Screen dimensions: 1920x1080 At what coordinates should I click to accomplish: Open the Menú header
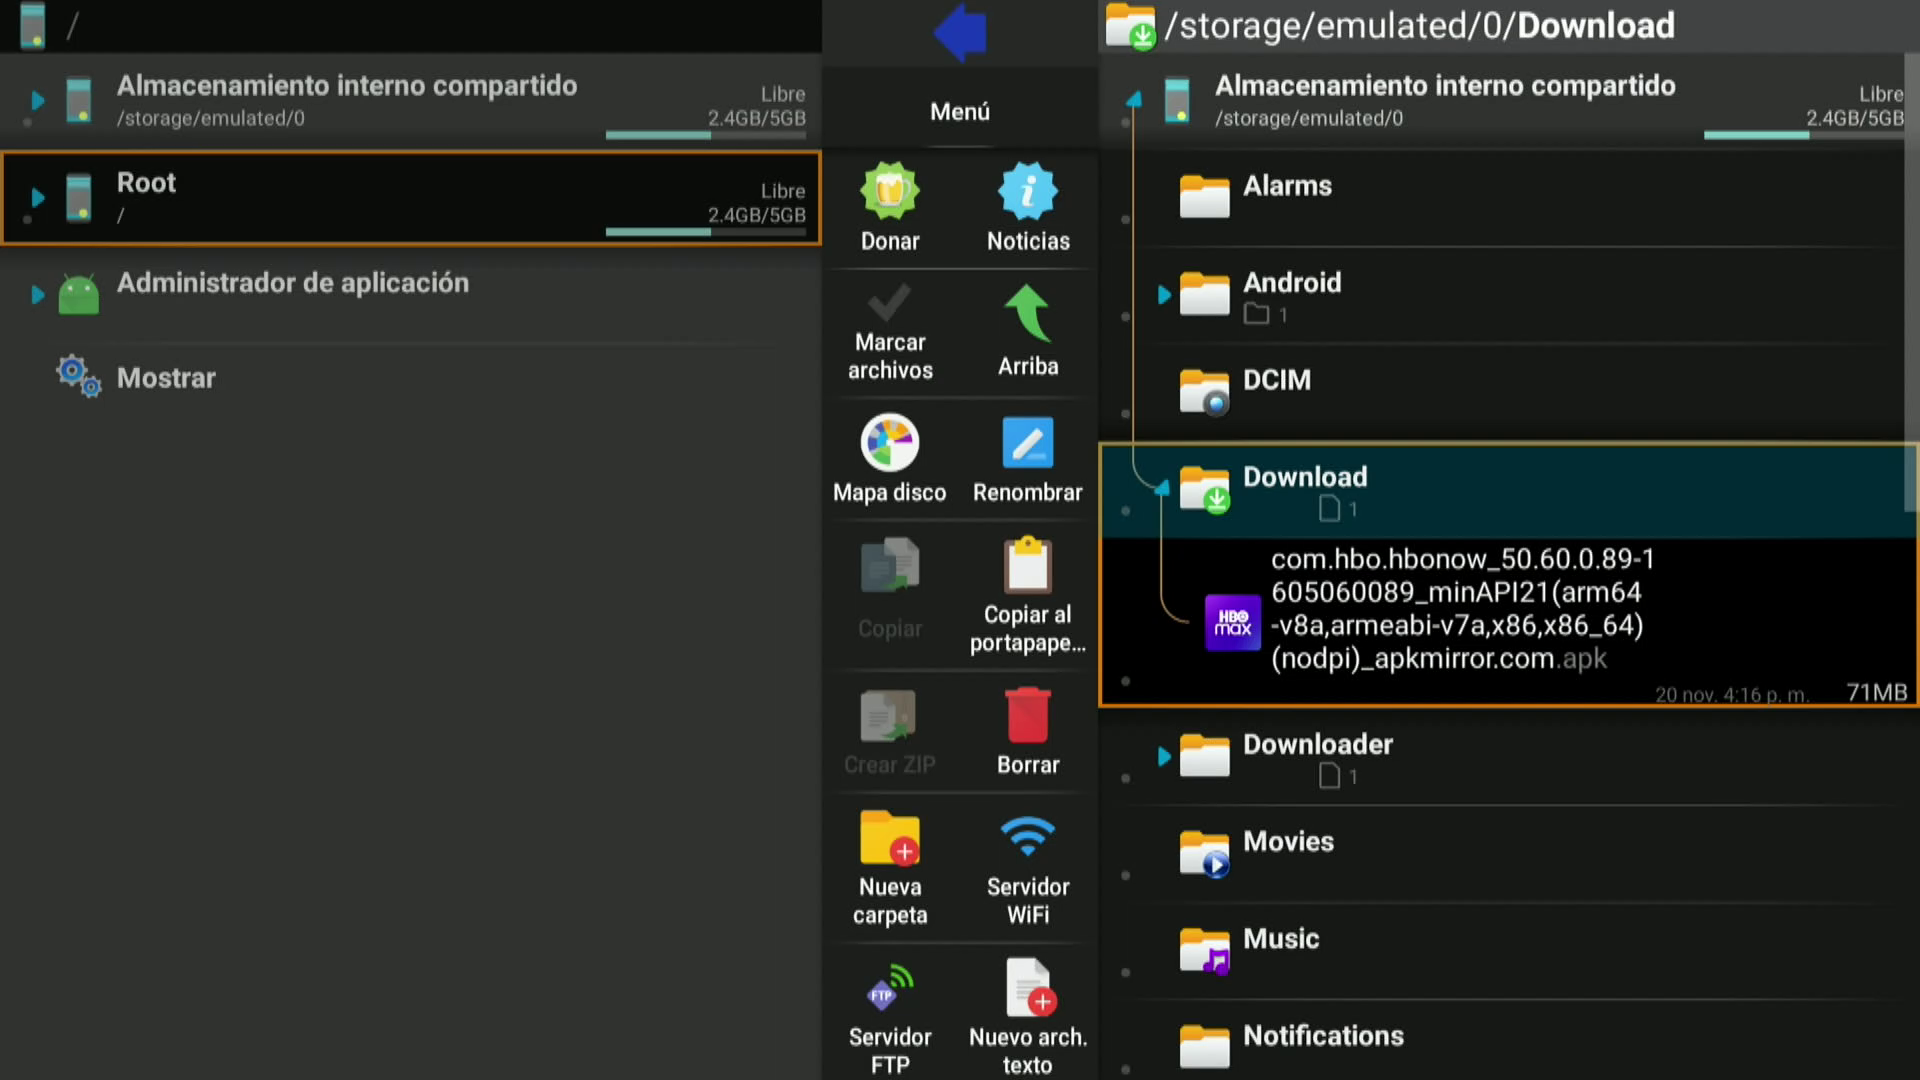point(959,112)
